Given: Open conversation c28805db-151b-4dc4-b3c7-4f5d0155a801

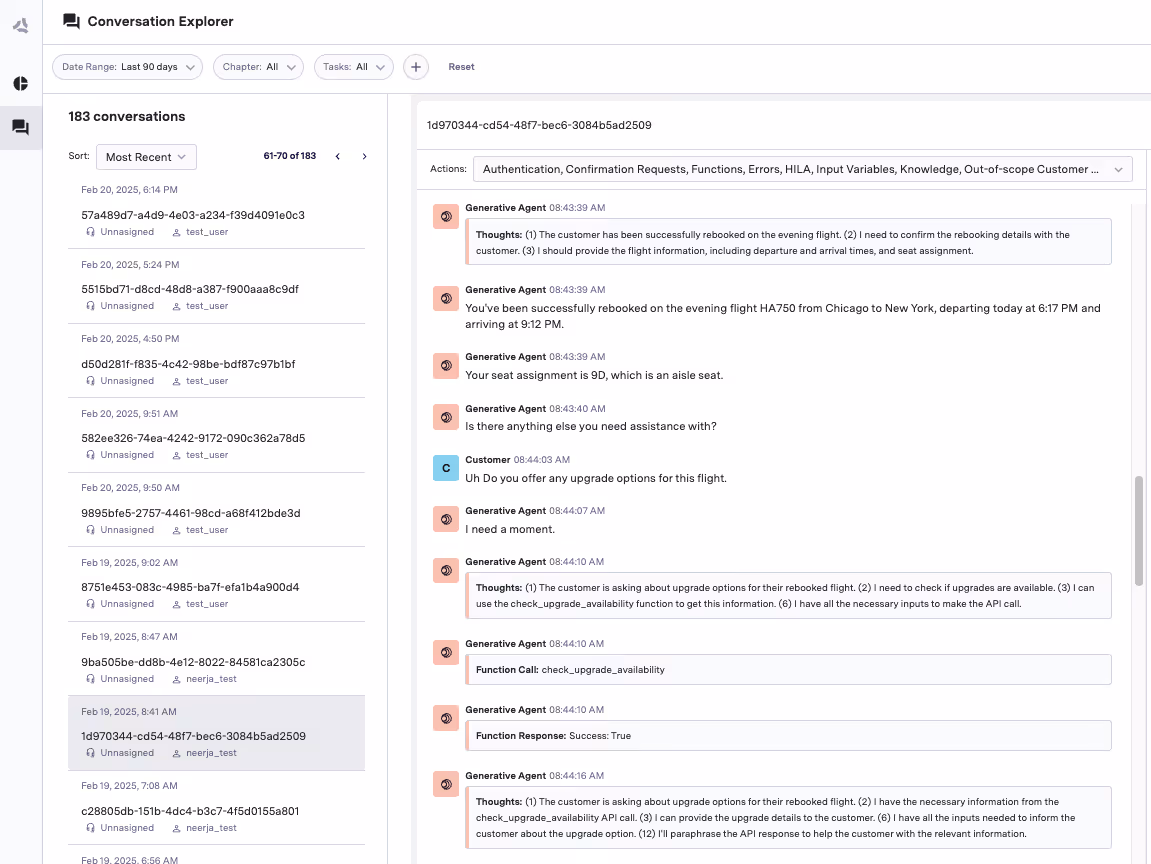Looking at the screenshot, I should click(217, 807).
